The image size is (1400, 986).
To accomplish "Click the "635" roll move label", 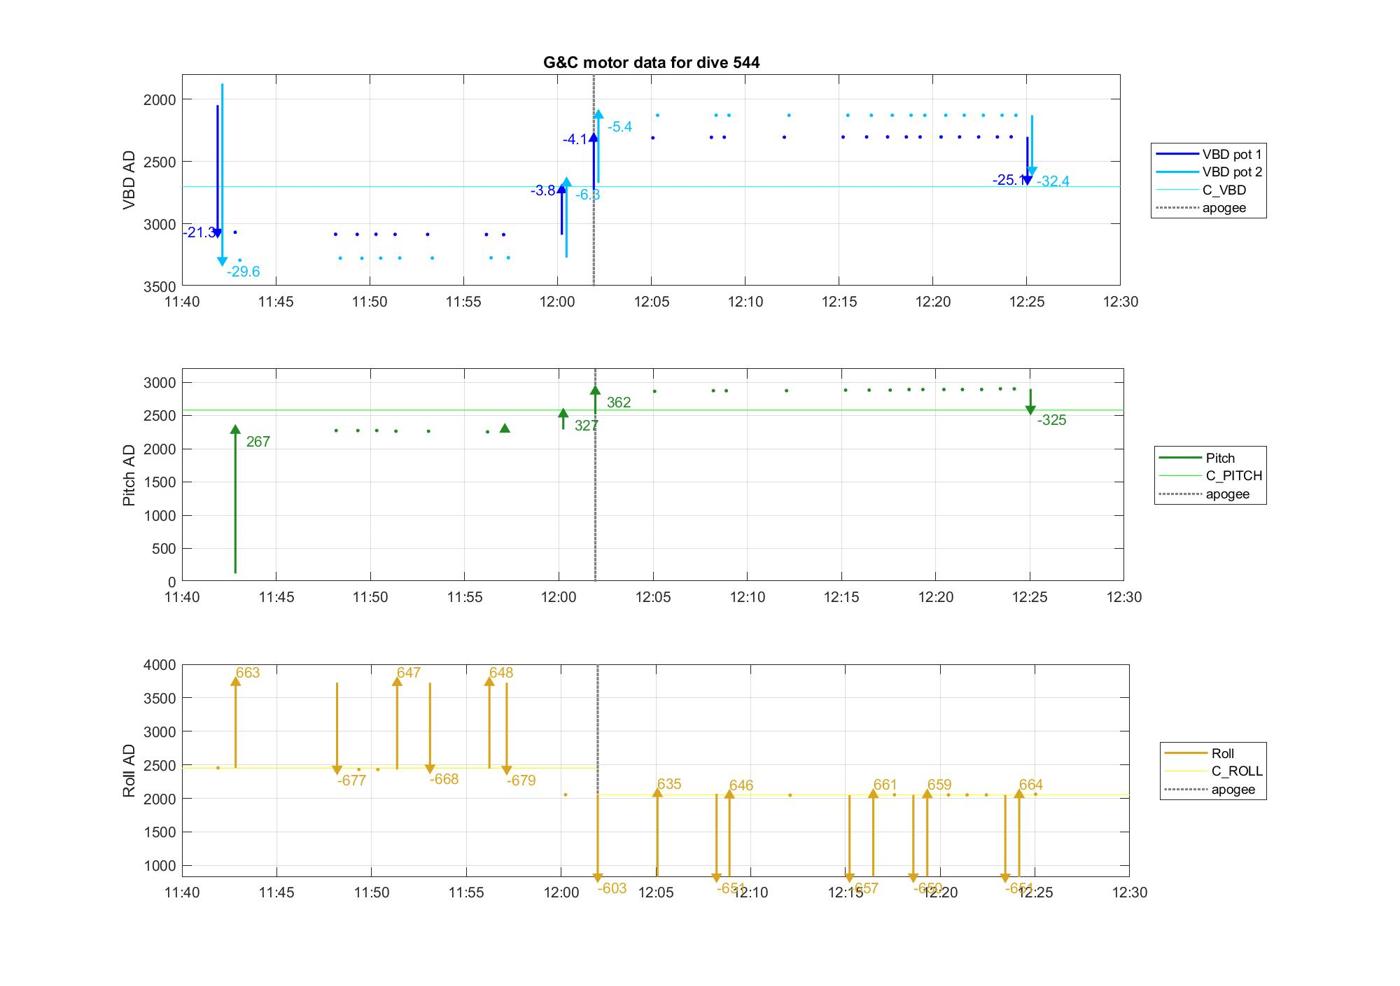I will point(669,784).
